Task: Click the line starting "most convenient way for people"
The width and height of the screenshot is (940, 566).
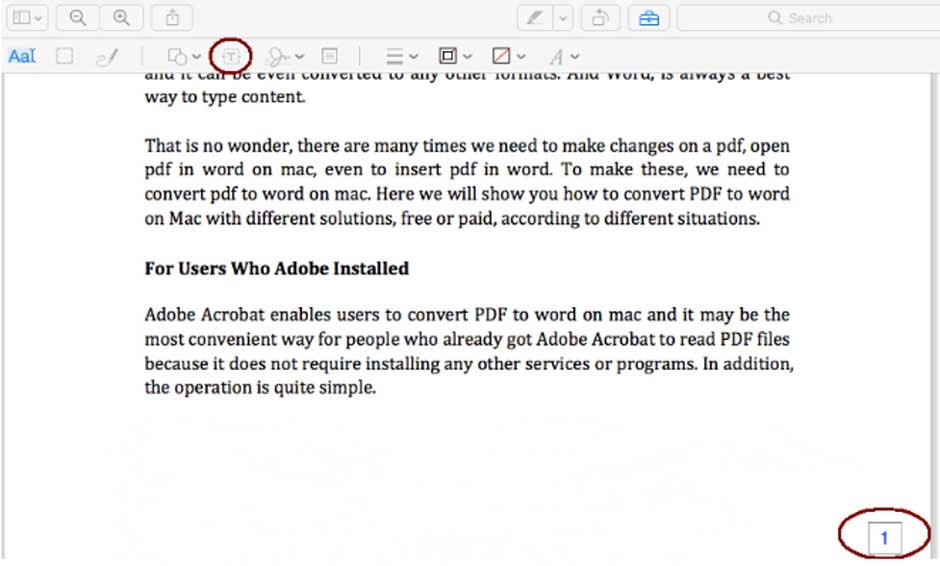Action: coord(467,339)
